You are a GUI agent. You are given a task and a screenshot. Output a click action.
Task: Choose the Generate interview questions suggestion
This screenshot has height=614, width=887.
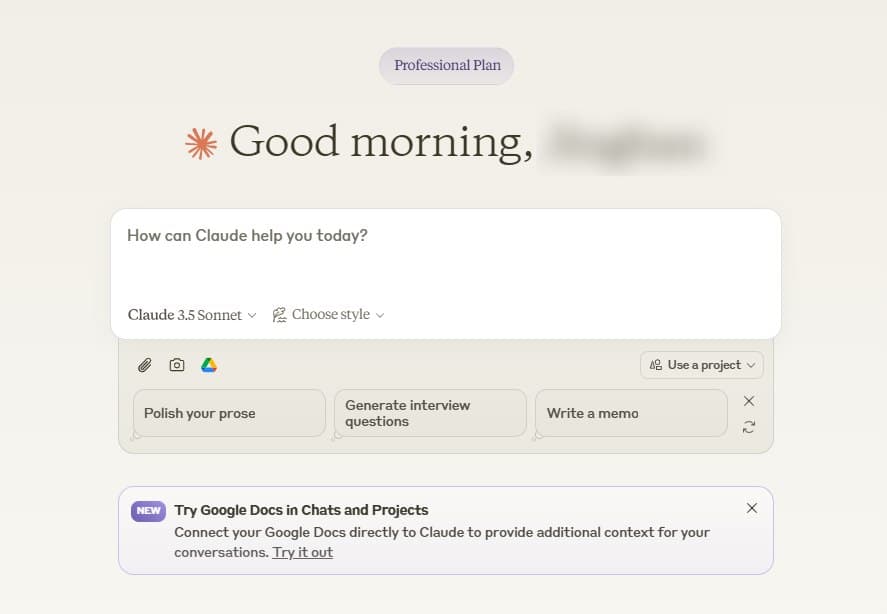[x=430, y=413]
